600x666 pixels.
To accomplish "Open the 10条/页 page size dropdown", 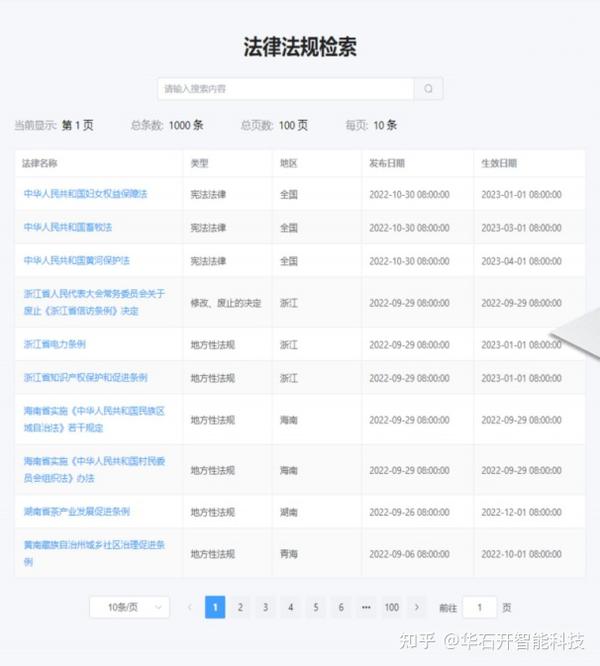I will [x=130, y=607].
